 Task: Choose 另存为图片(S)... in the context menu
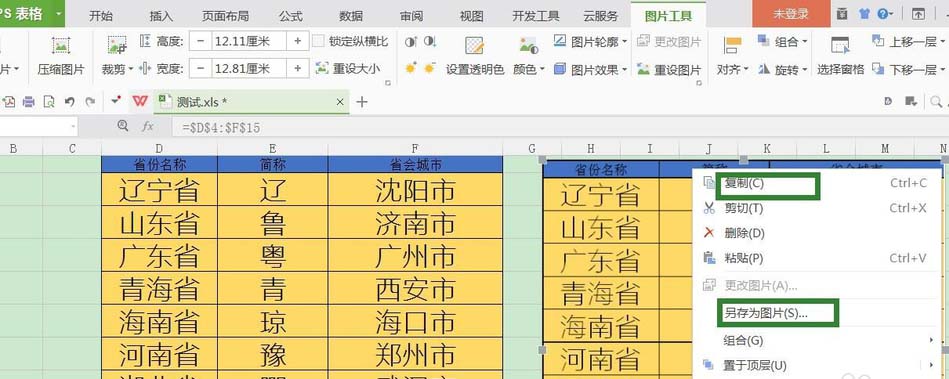[x=817, y=313]
